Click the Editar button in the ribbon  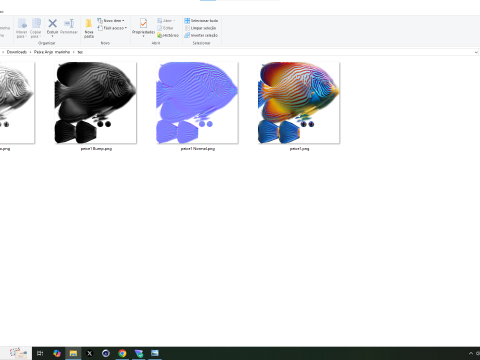pyautogui.click(x=165, y=28)
